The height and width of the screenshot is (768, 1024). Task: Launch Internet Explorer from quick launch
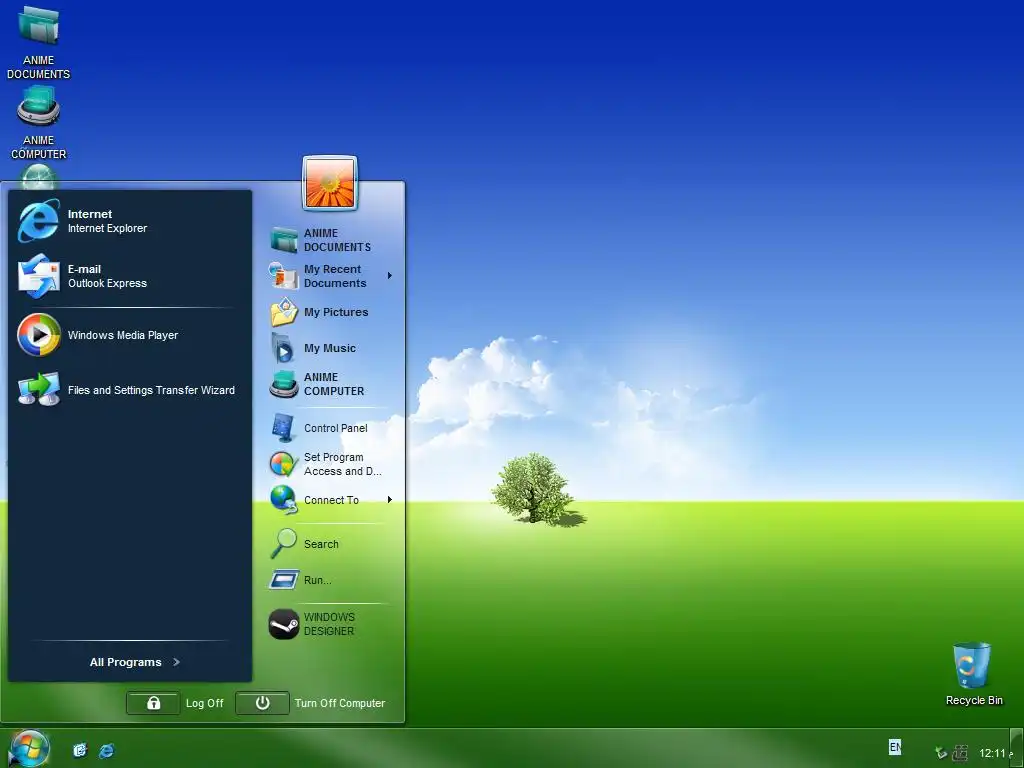pos(106,750)
